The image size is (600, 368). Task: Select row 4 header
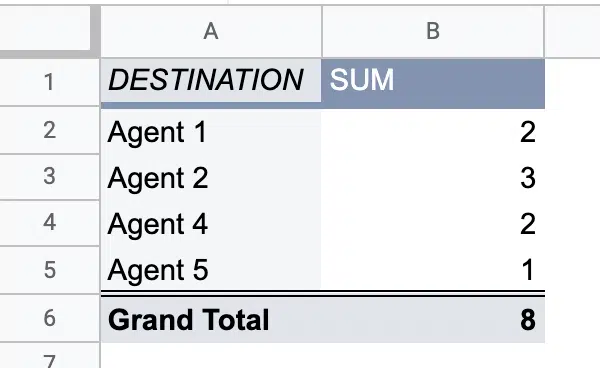(49, 223)
